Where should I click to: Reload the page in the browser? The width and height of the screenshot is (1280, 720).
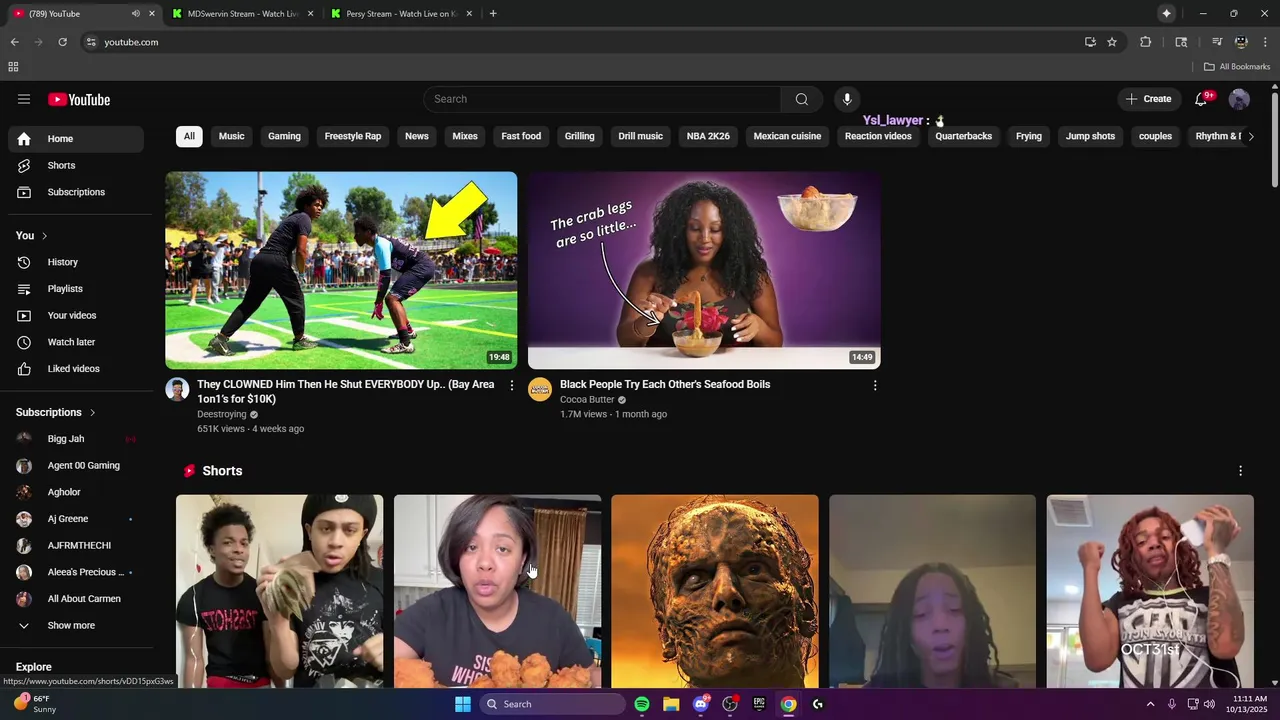tap(62, 42)
